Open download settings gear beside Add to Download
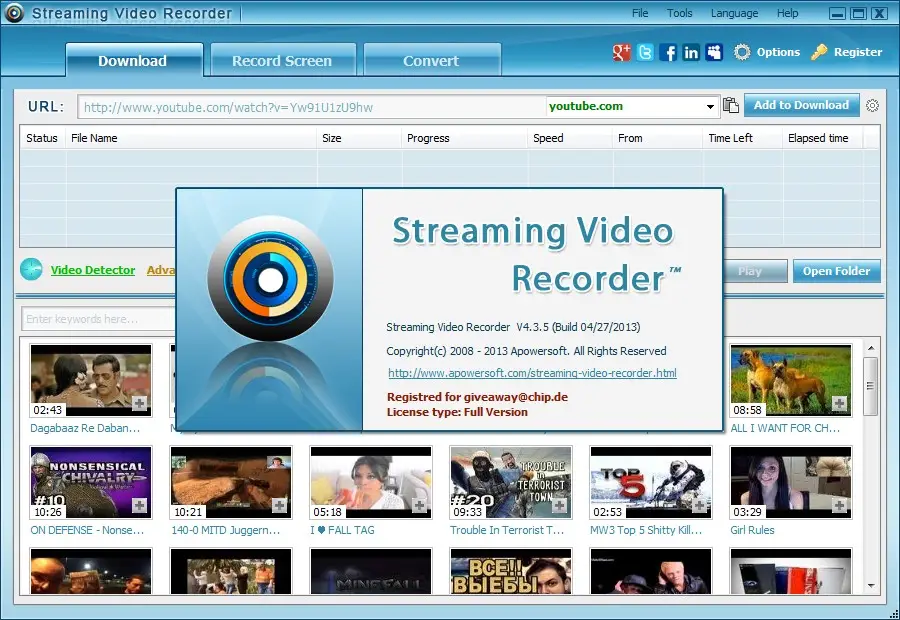This screenshot has height=620, width=900. (x=872, y=106)
